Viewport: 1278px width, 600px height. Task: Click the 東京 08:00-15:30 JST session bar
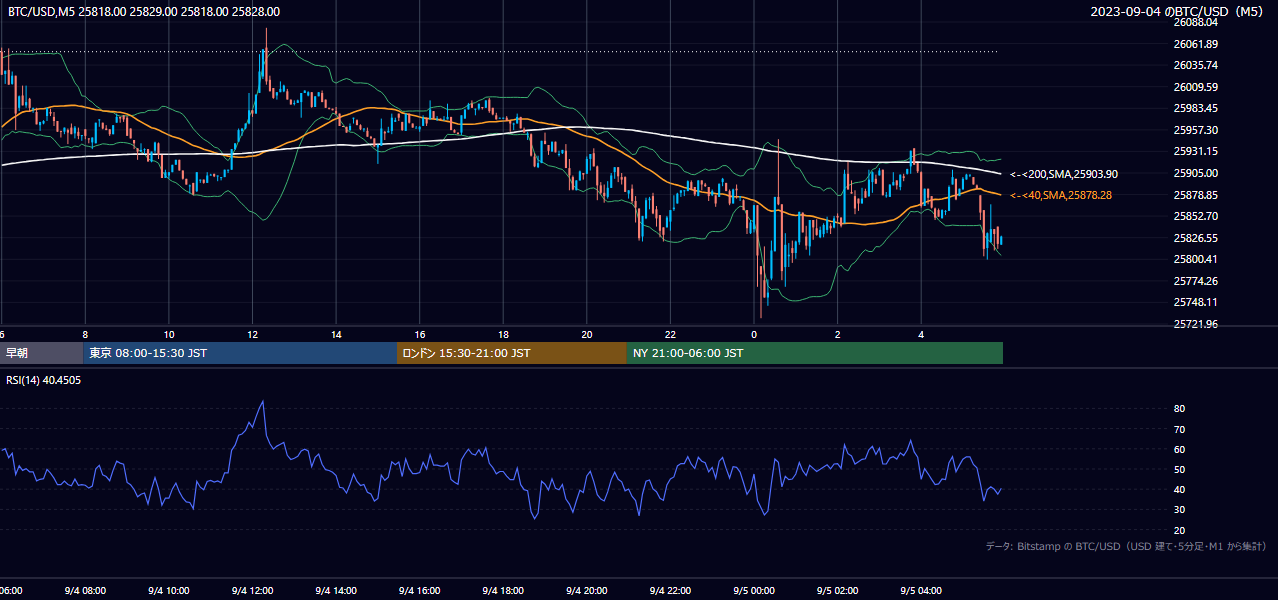(240, 353)
